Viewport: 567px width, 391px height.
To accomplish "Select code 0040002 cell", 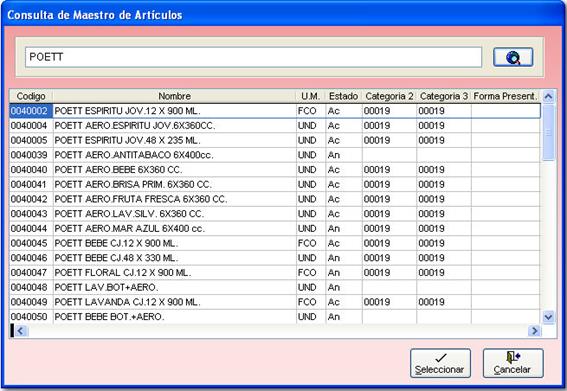I will [x=31, y=111].
